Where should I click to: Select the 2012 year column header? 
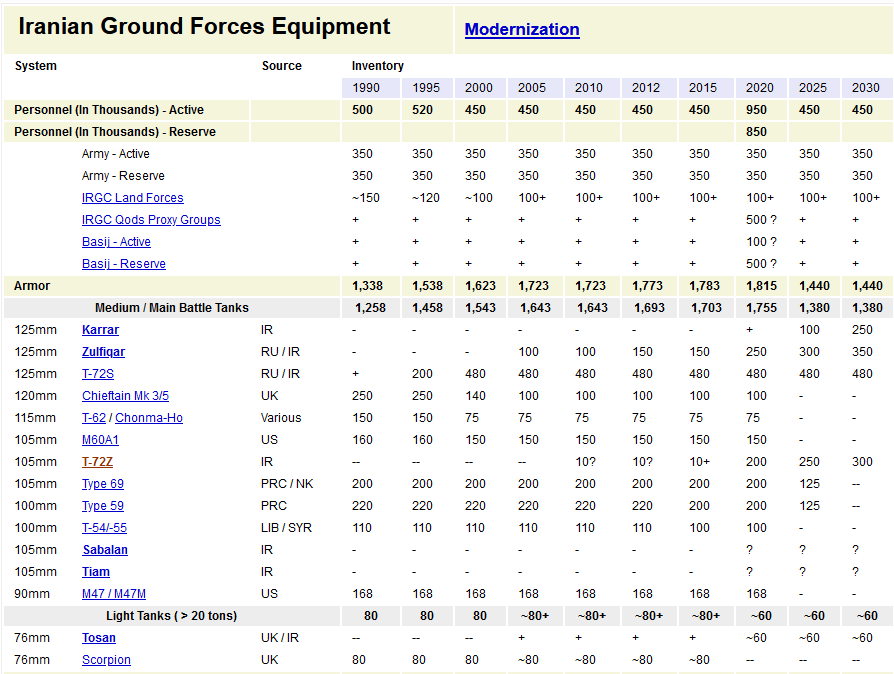tap(649, 88)
